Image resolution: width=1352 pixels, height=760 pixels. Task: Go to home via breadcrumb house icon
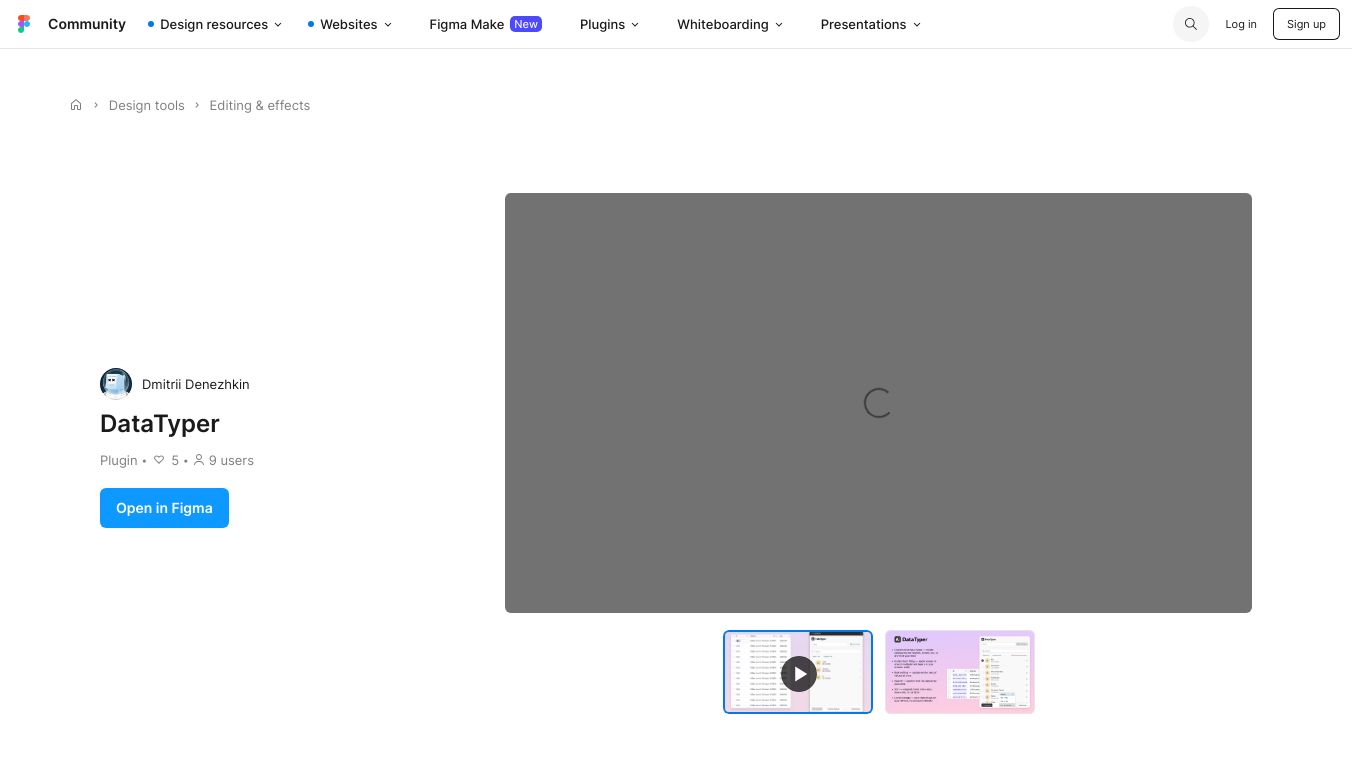(x=76, y=105)
